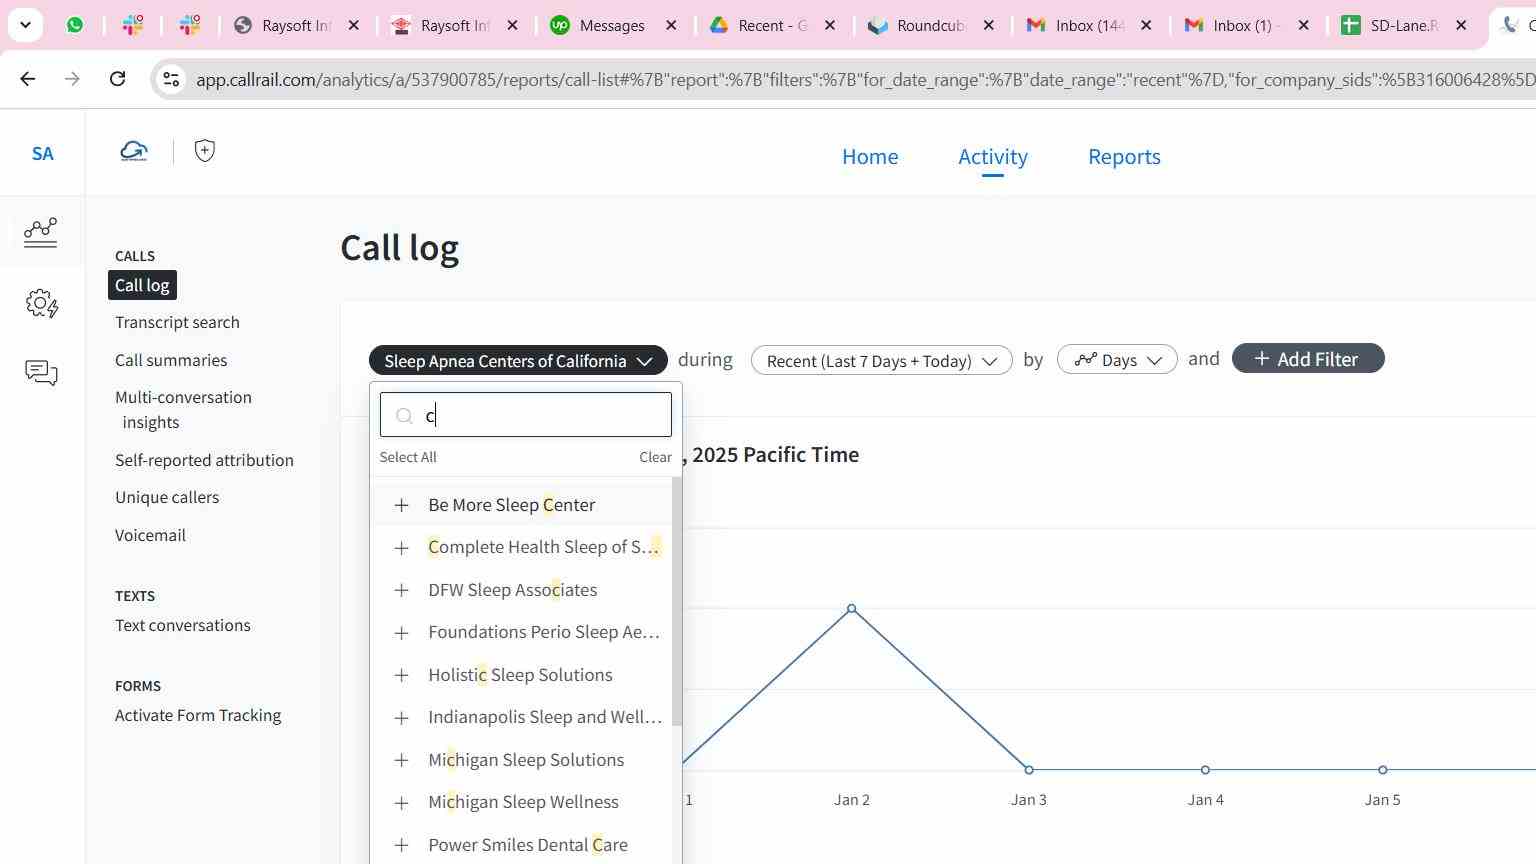Click the browser back arrow

point(28,79)
